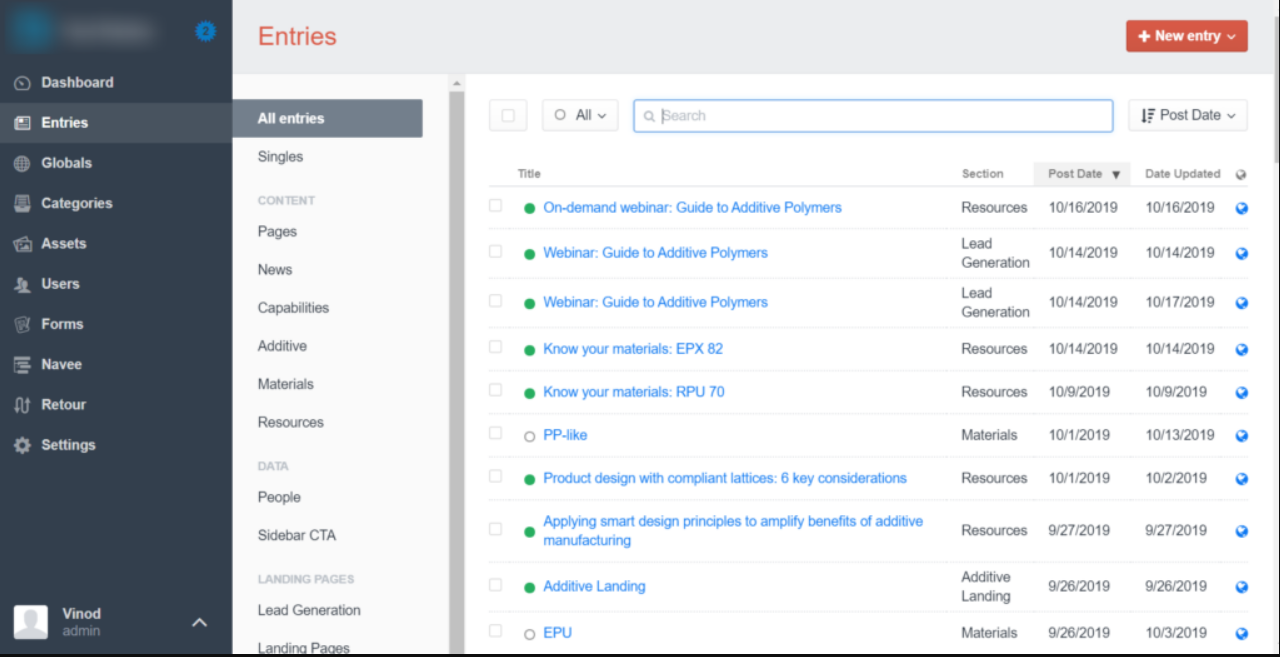Open the Post Date sort dropdown
The height and width of the screenshot is (657, 1280).
pyautogui.click(x=1187, y=114)
